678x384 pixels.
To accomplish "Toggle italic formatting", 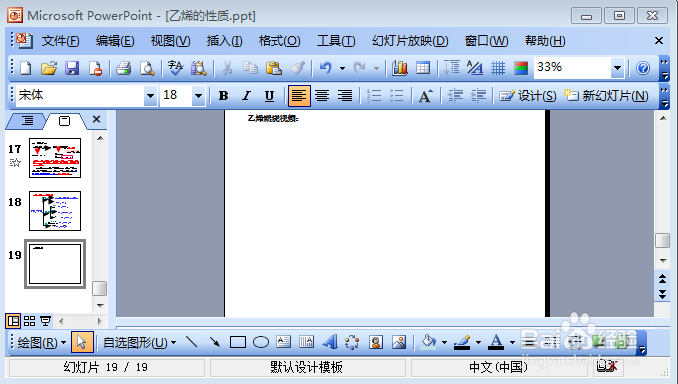I will point(246,96).
